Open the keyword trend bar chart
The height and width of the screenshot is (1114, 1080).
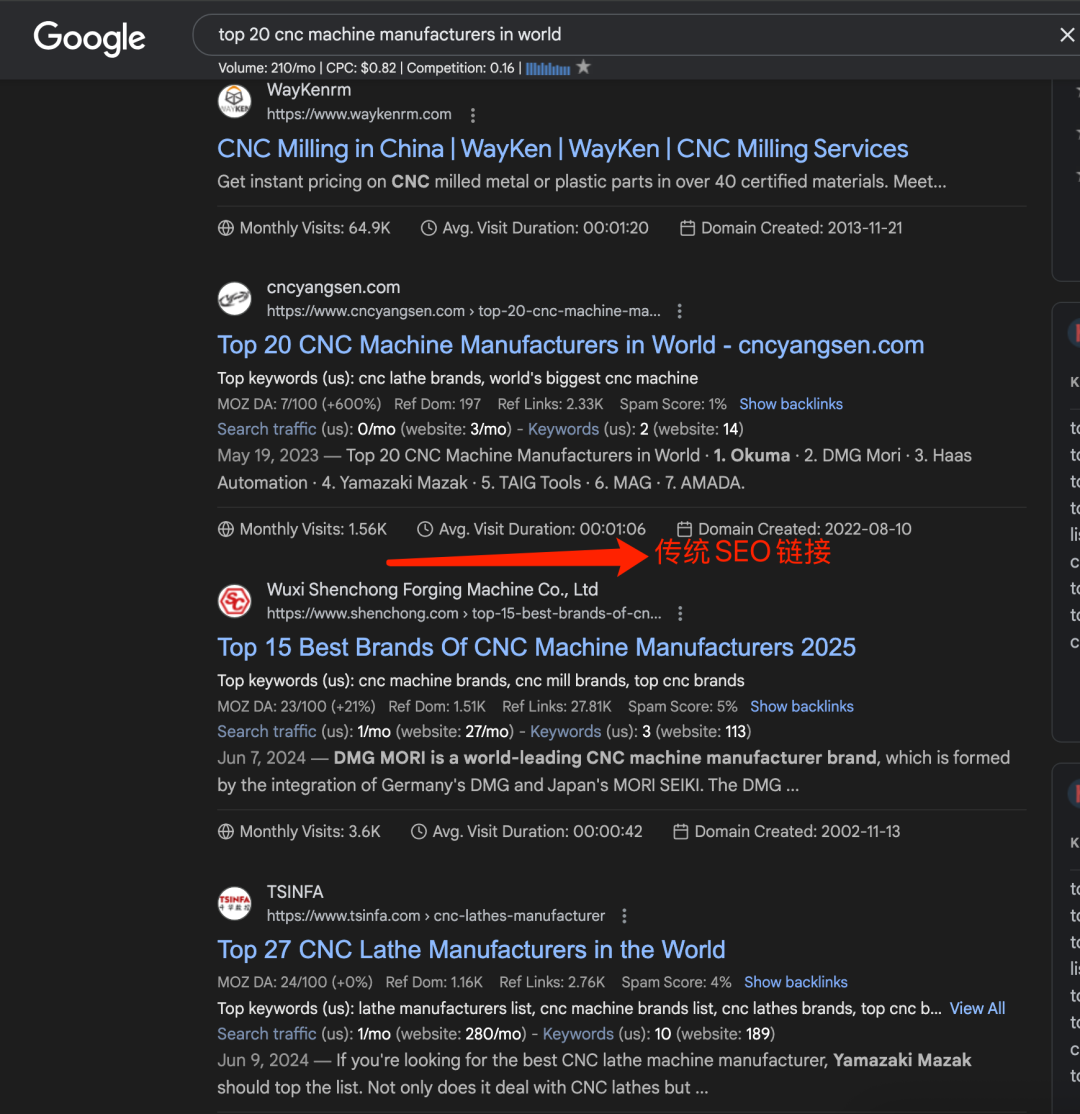(548, 68)
